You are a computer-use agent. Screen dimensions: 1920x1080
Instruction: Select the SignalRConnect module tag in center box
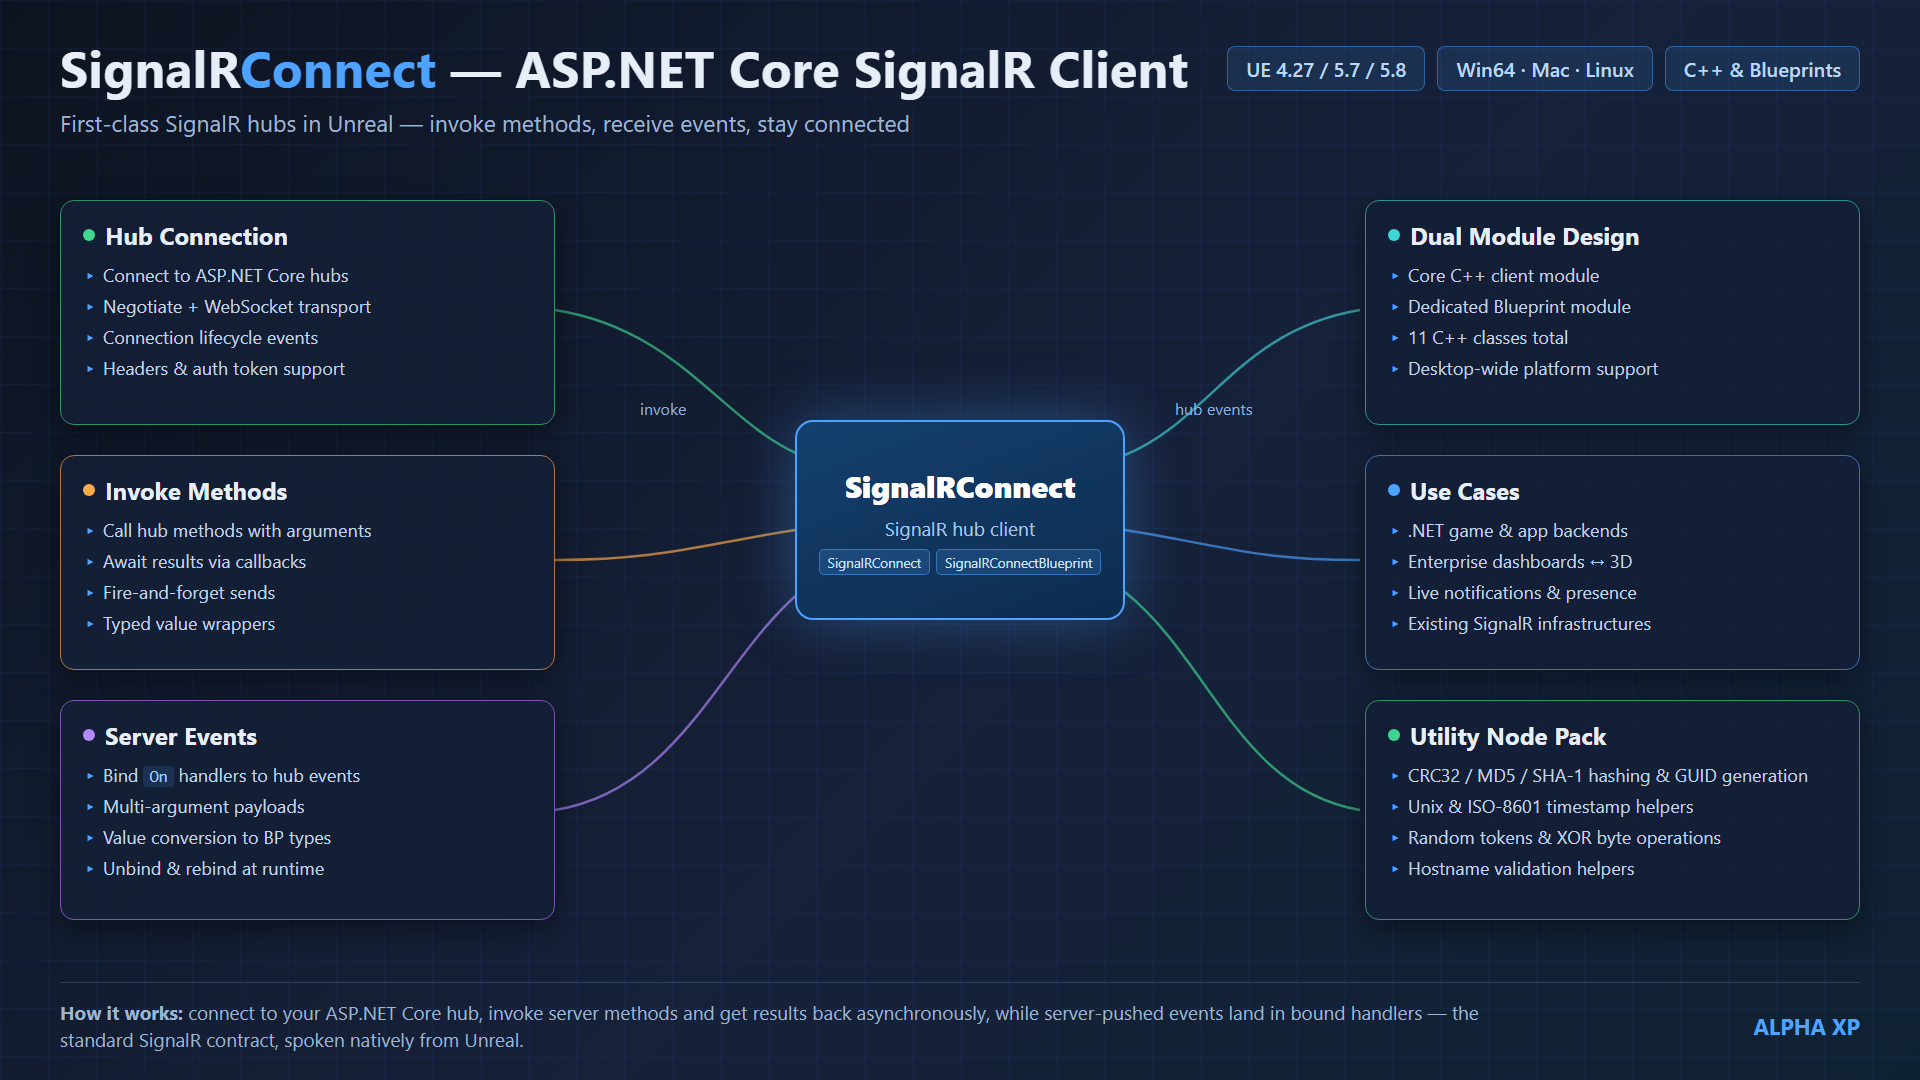click(874, 563)
